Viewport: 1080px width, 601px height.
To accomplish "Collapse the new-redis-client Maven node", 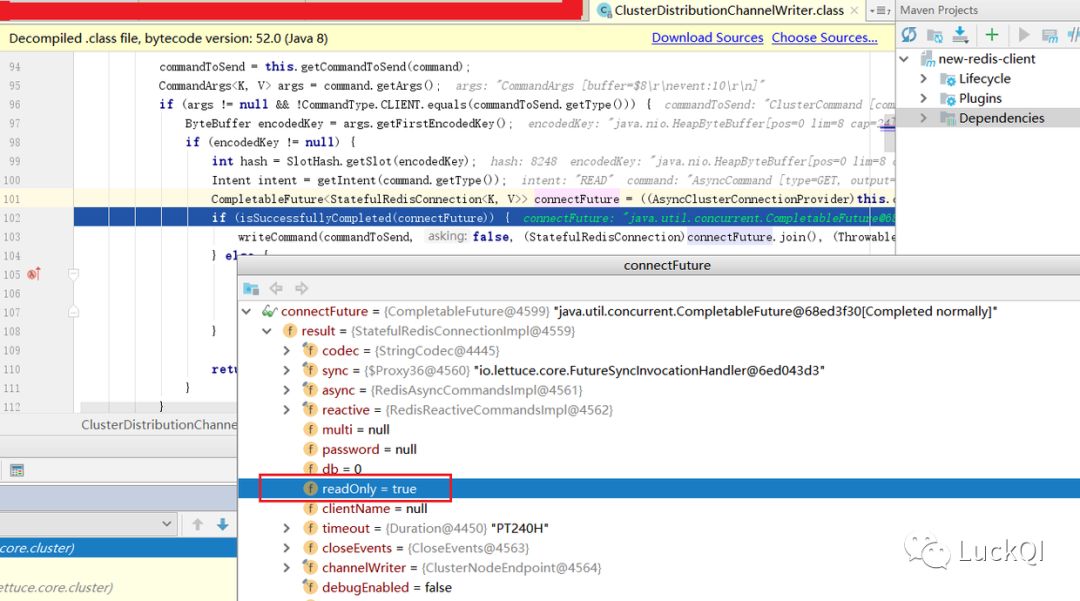I will [904, 59].
